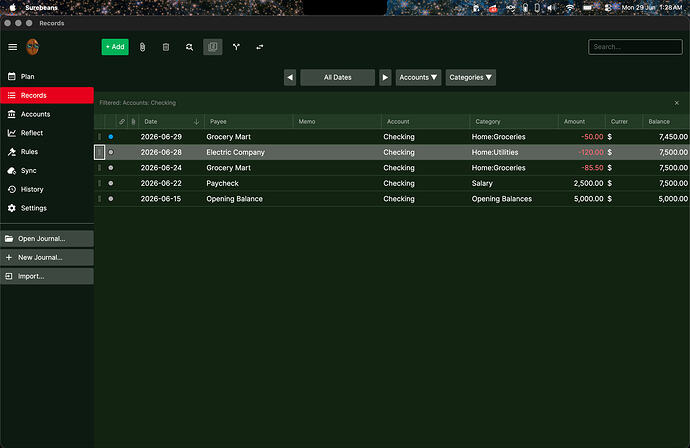This screenshot has height=448, width=690.
Task: Open the History section
Action: coord(47,189)
